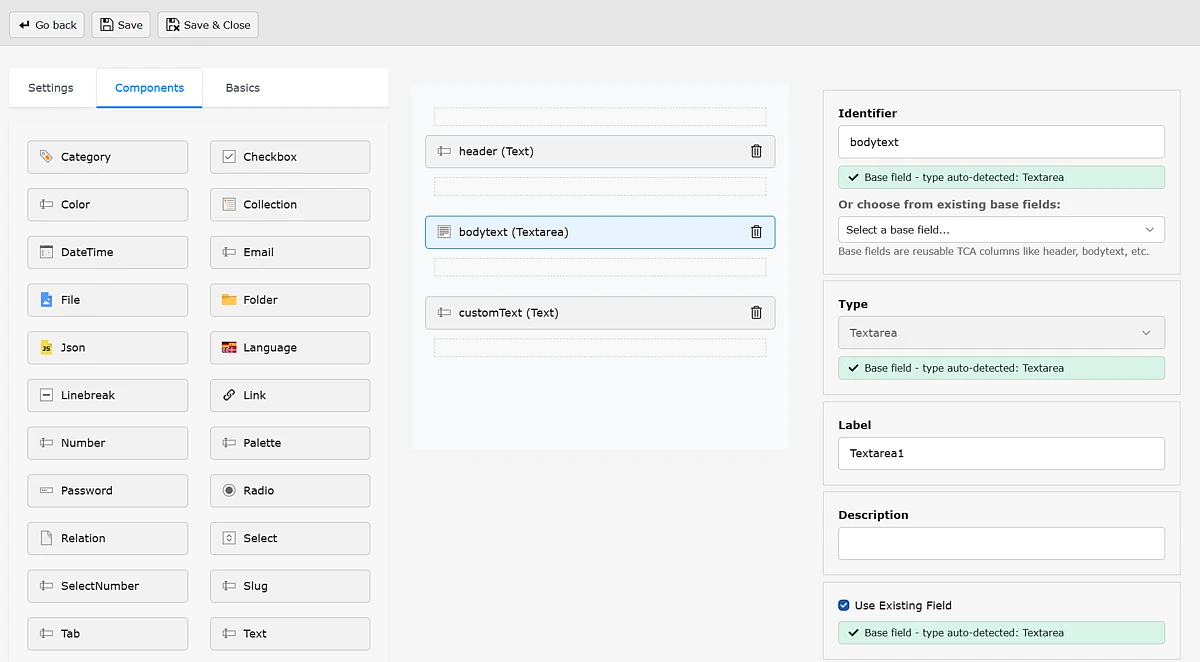Add a Language component
The width and height of the screenshot is (1200, 662).
pyautogui.click(x=290, y=348)
